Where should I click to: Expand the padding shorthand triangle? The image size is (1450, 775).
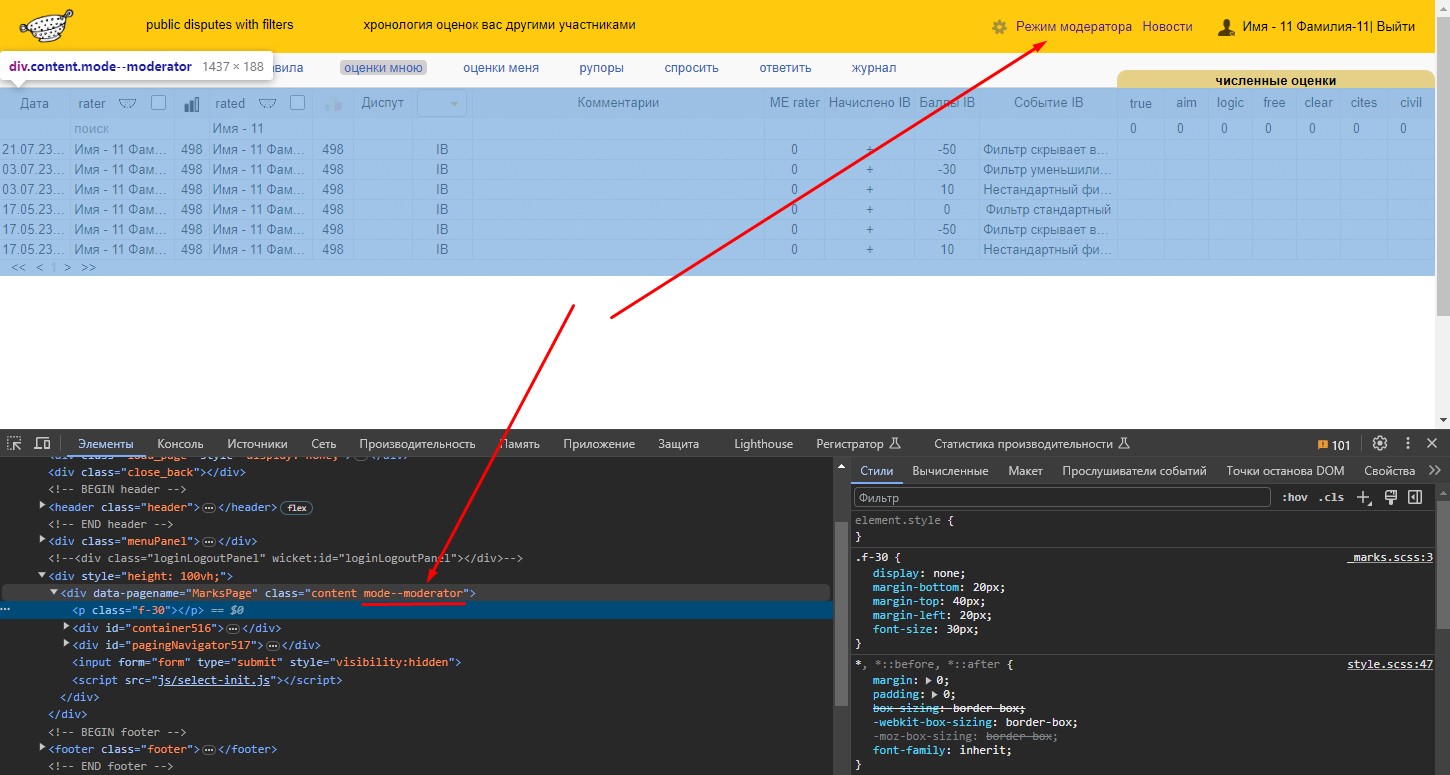[934, 694]
